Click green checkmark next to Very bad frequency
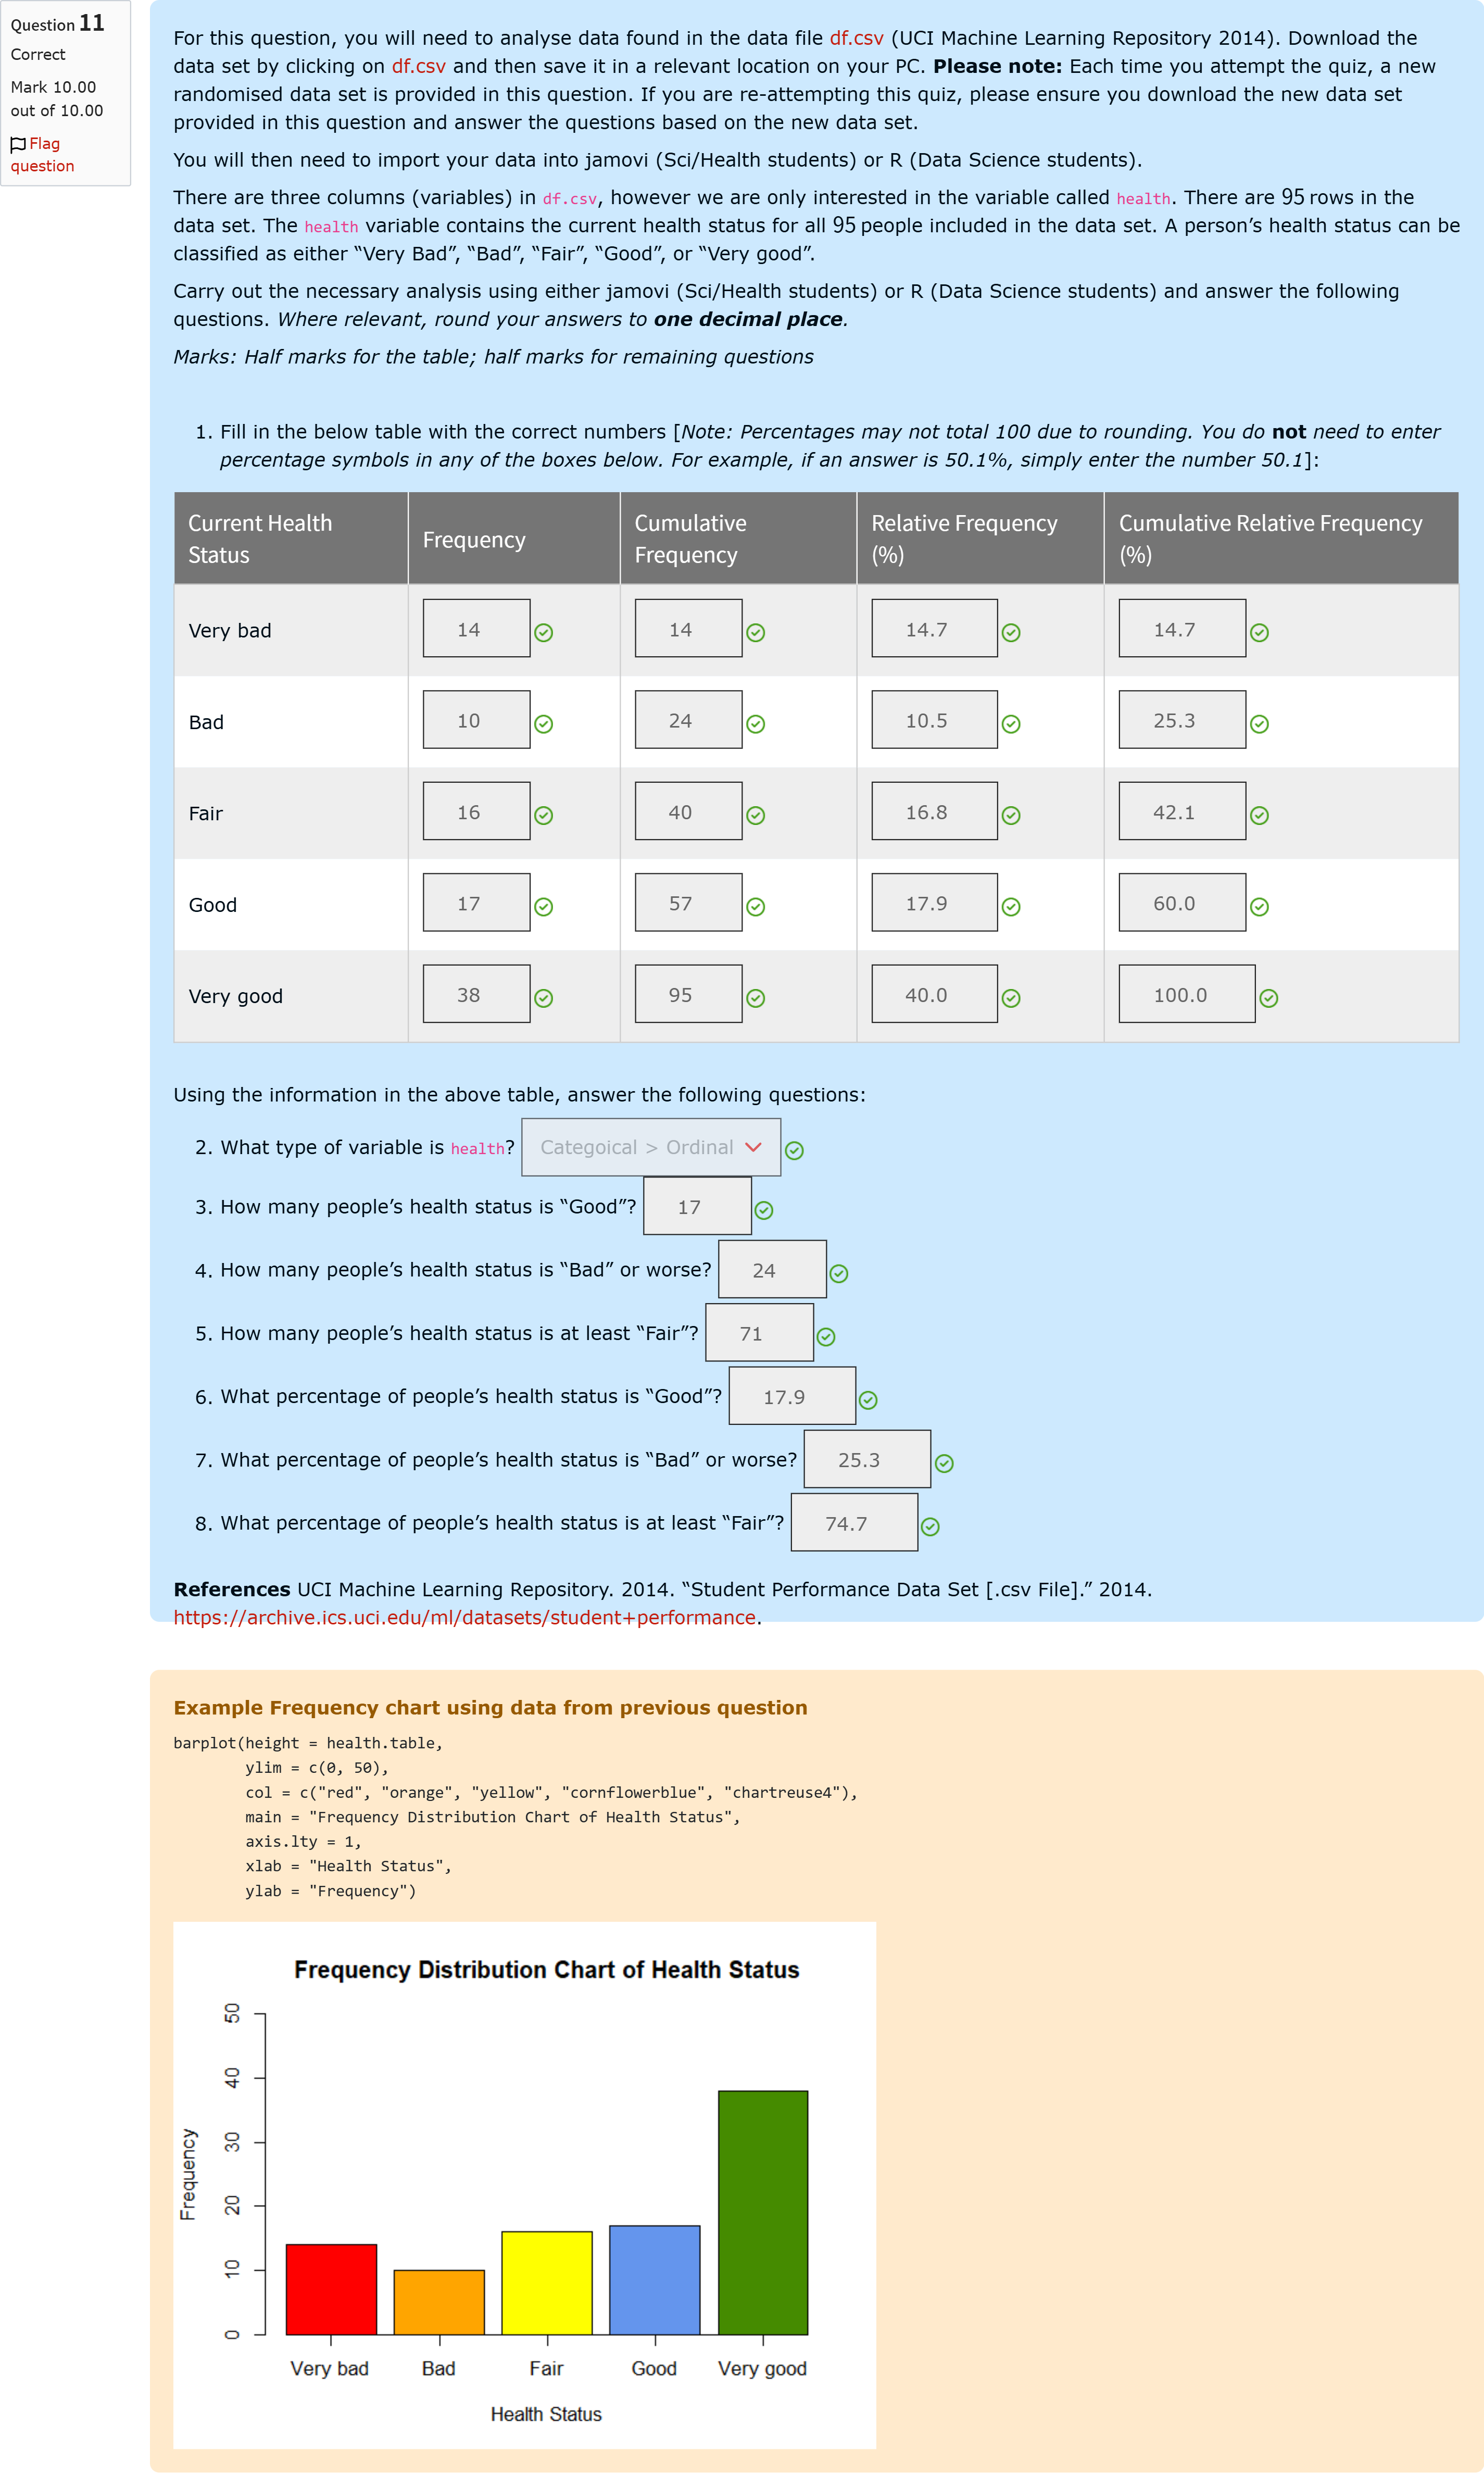The width and height of the screenshot is (1484, 2490). tap(544, 632)
